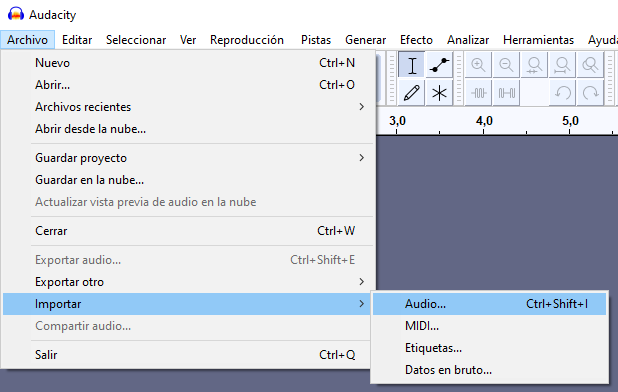Select MIDI... in Importar submenu
The image size is (618, 392).
489,326
